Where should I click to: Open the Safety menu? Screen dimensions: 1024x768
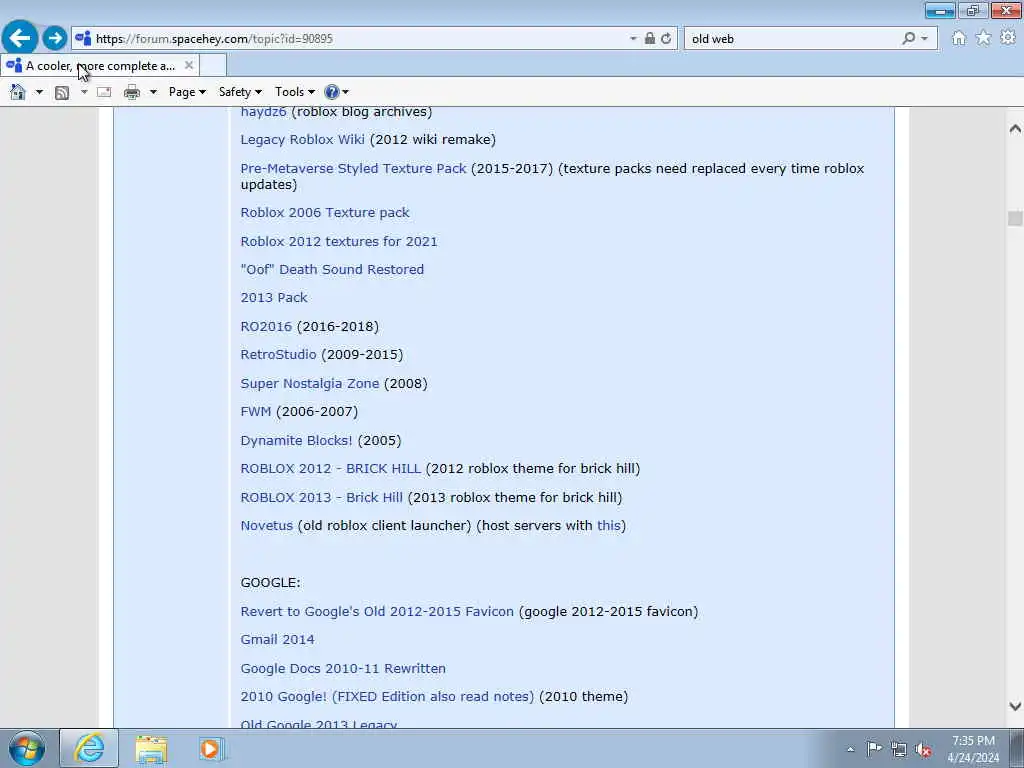tap(240, 92)
